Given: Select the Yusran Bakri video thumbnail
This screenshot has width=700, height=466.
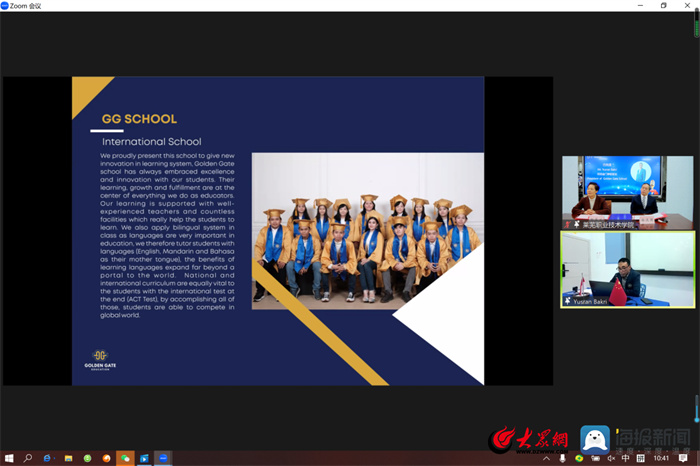Looking at the screenshot, I should pos(626,269).
